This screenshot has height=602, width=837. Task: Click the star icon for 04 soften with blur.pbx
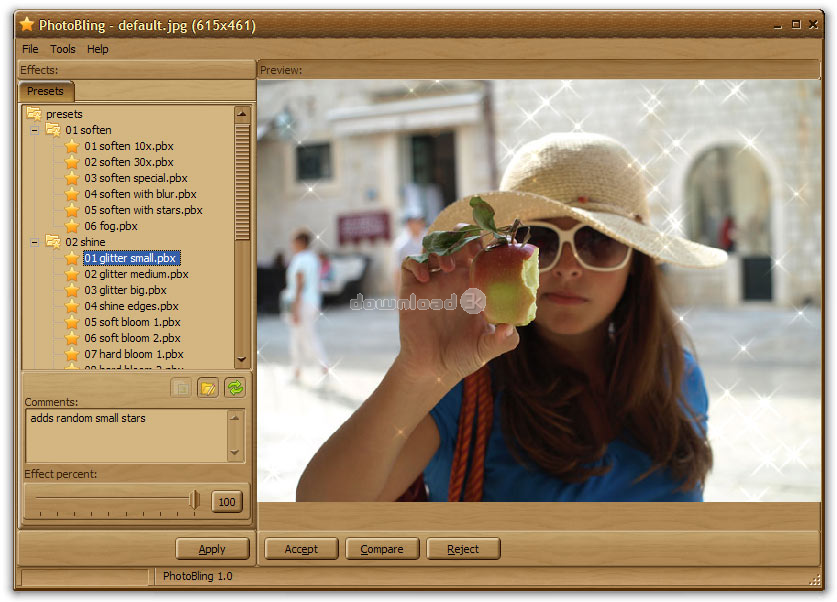72,194
